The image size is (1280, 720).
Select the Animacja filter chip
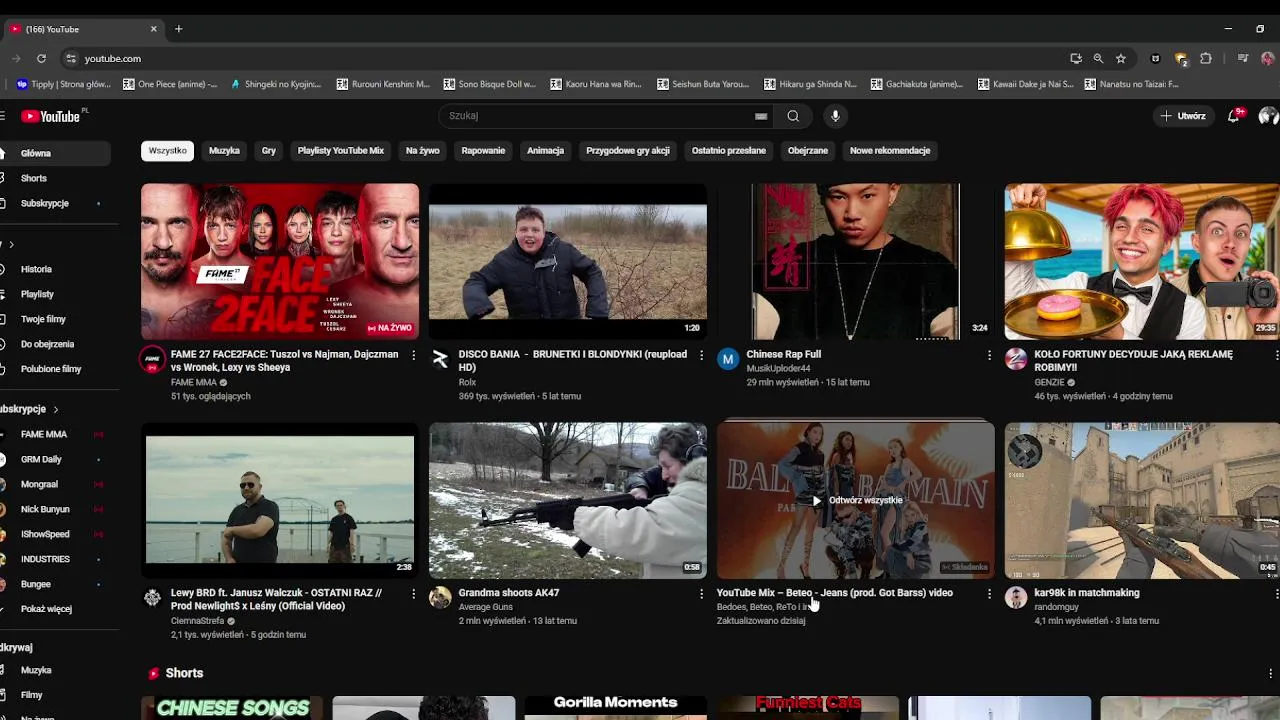(546, 151)
